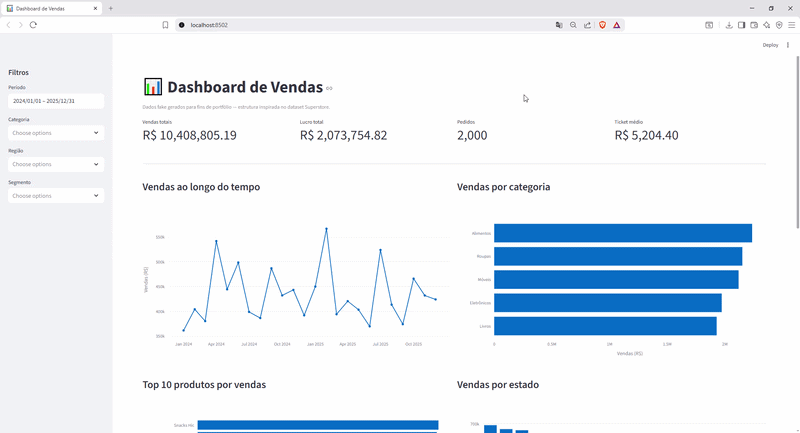Click the Roupas bar in category chart
The width and height of the screenshot is (800, 433).
[618, 257]
